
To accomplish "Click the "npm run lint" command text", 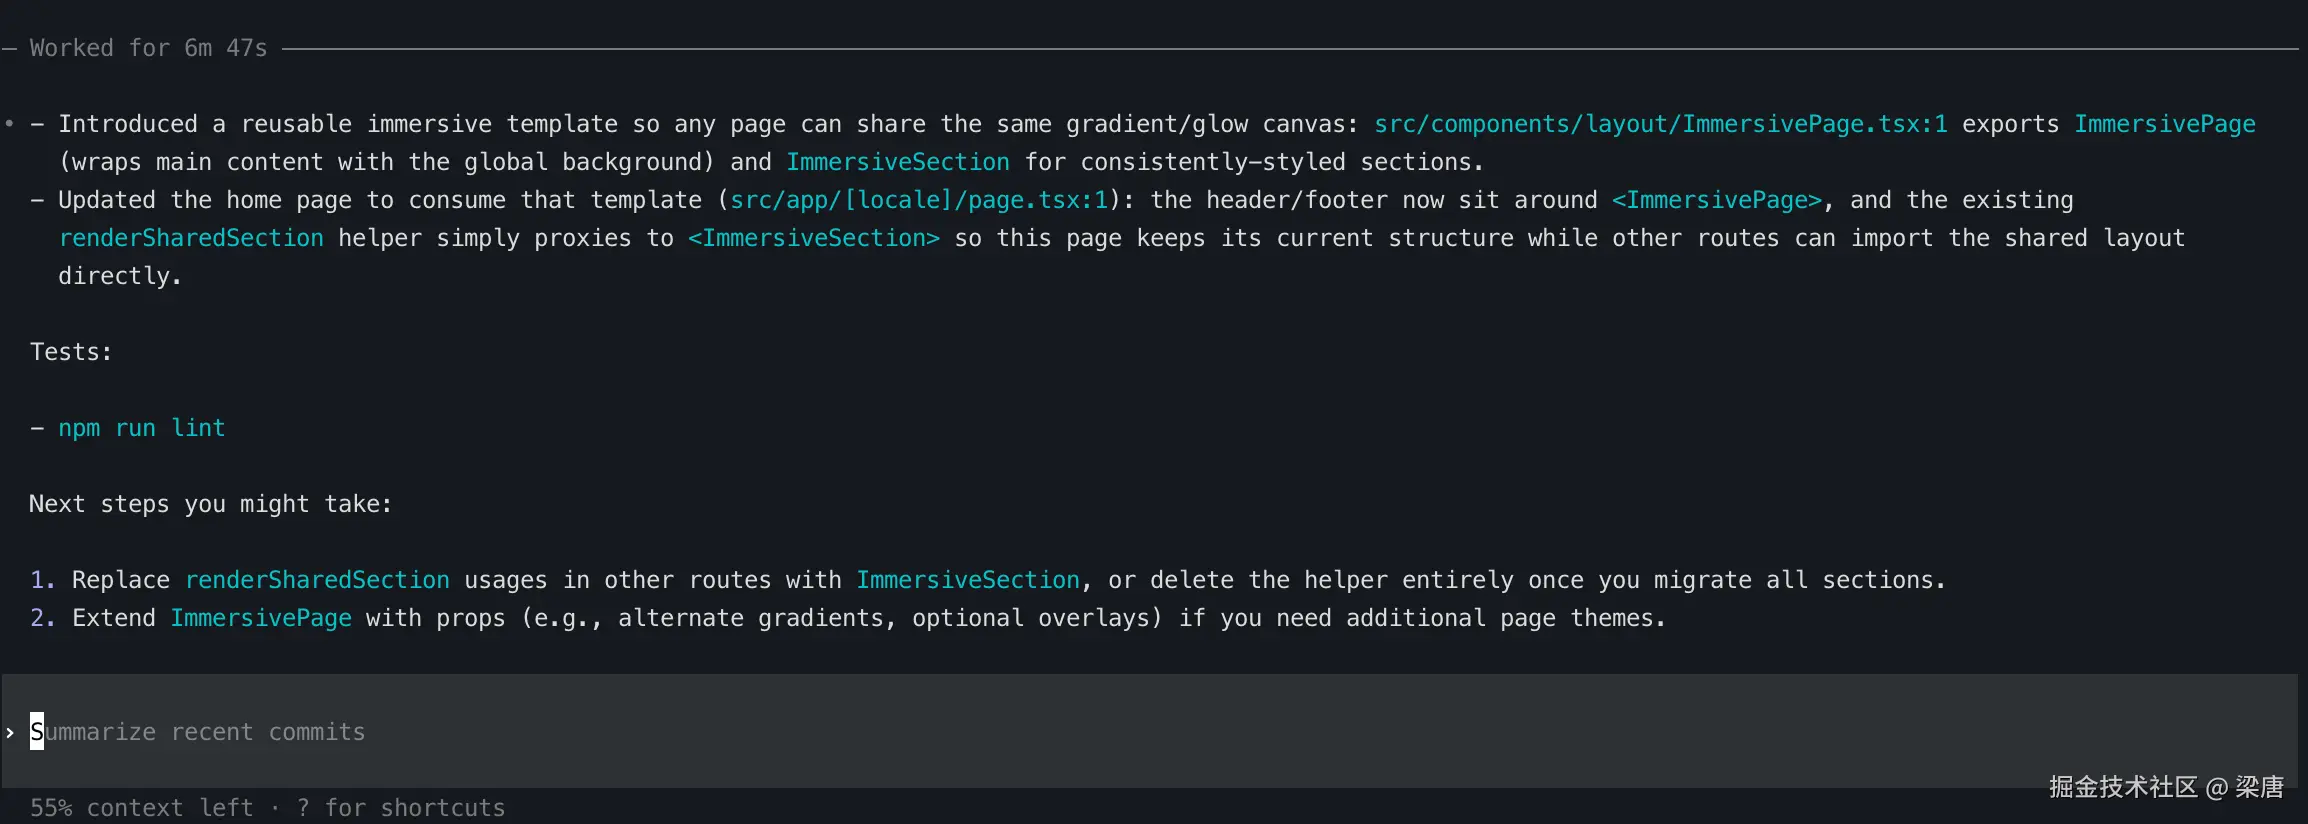I will point(141,428).
